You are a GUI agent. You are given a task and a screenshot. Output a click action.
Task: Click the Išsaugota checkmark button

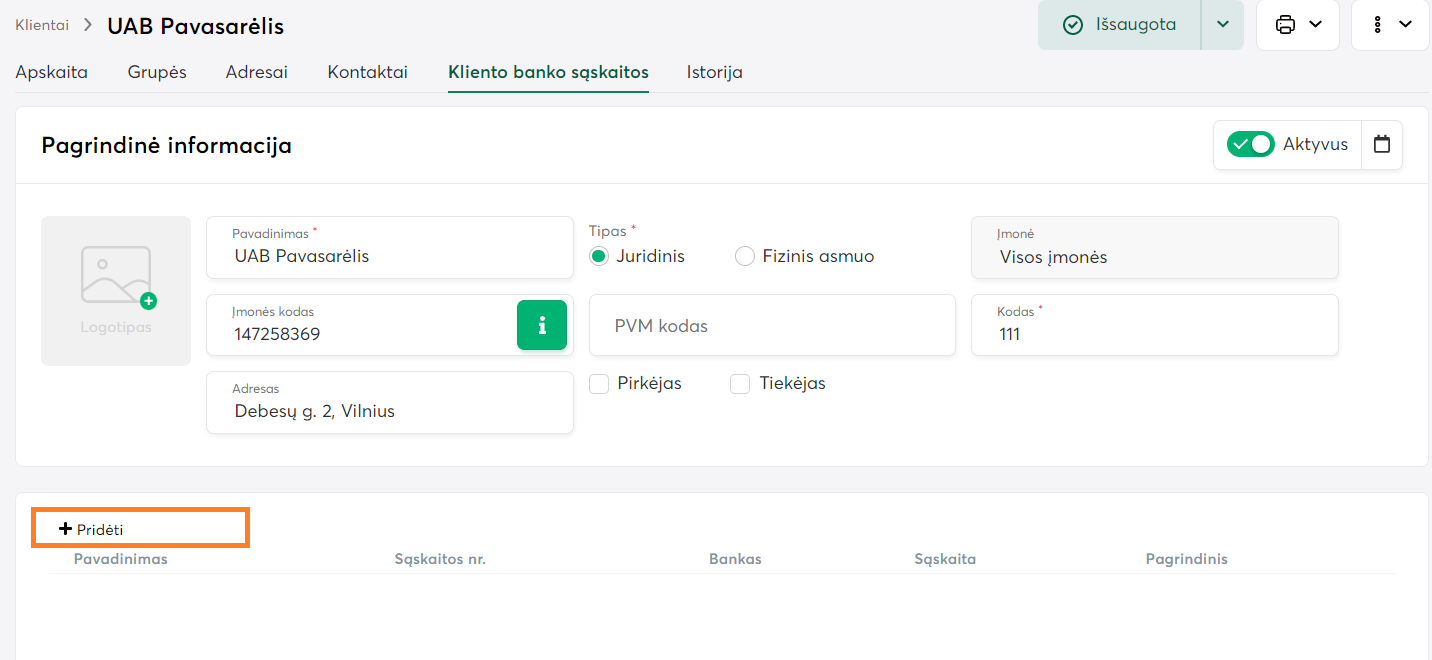1119,25
